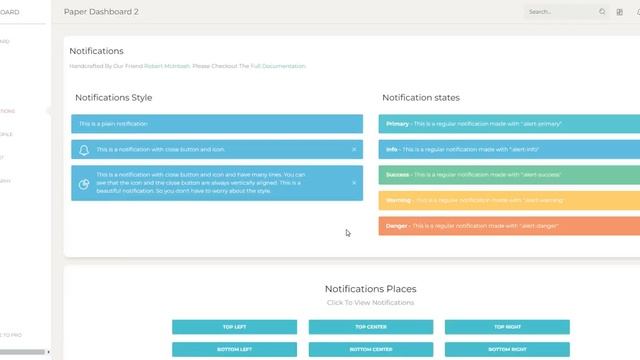Close the multi-line notification alert
The image size is (640, 360).
pyautogui.click(x=354, y=183)
